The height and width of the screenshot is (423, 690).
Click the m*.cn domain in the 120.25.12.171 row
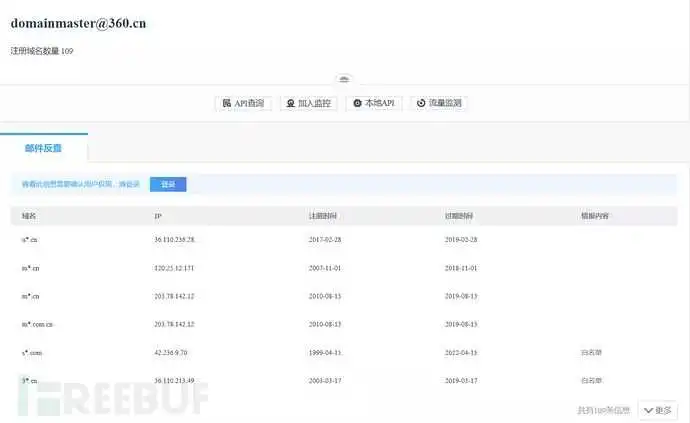pos(30,268)
